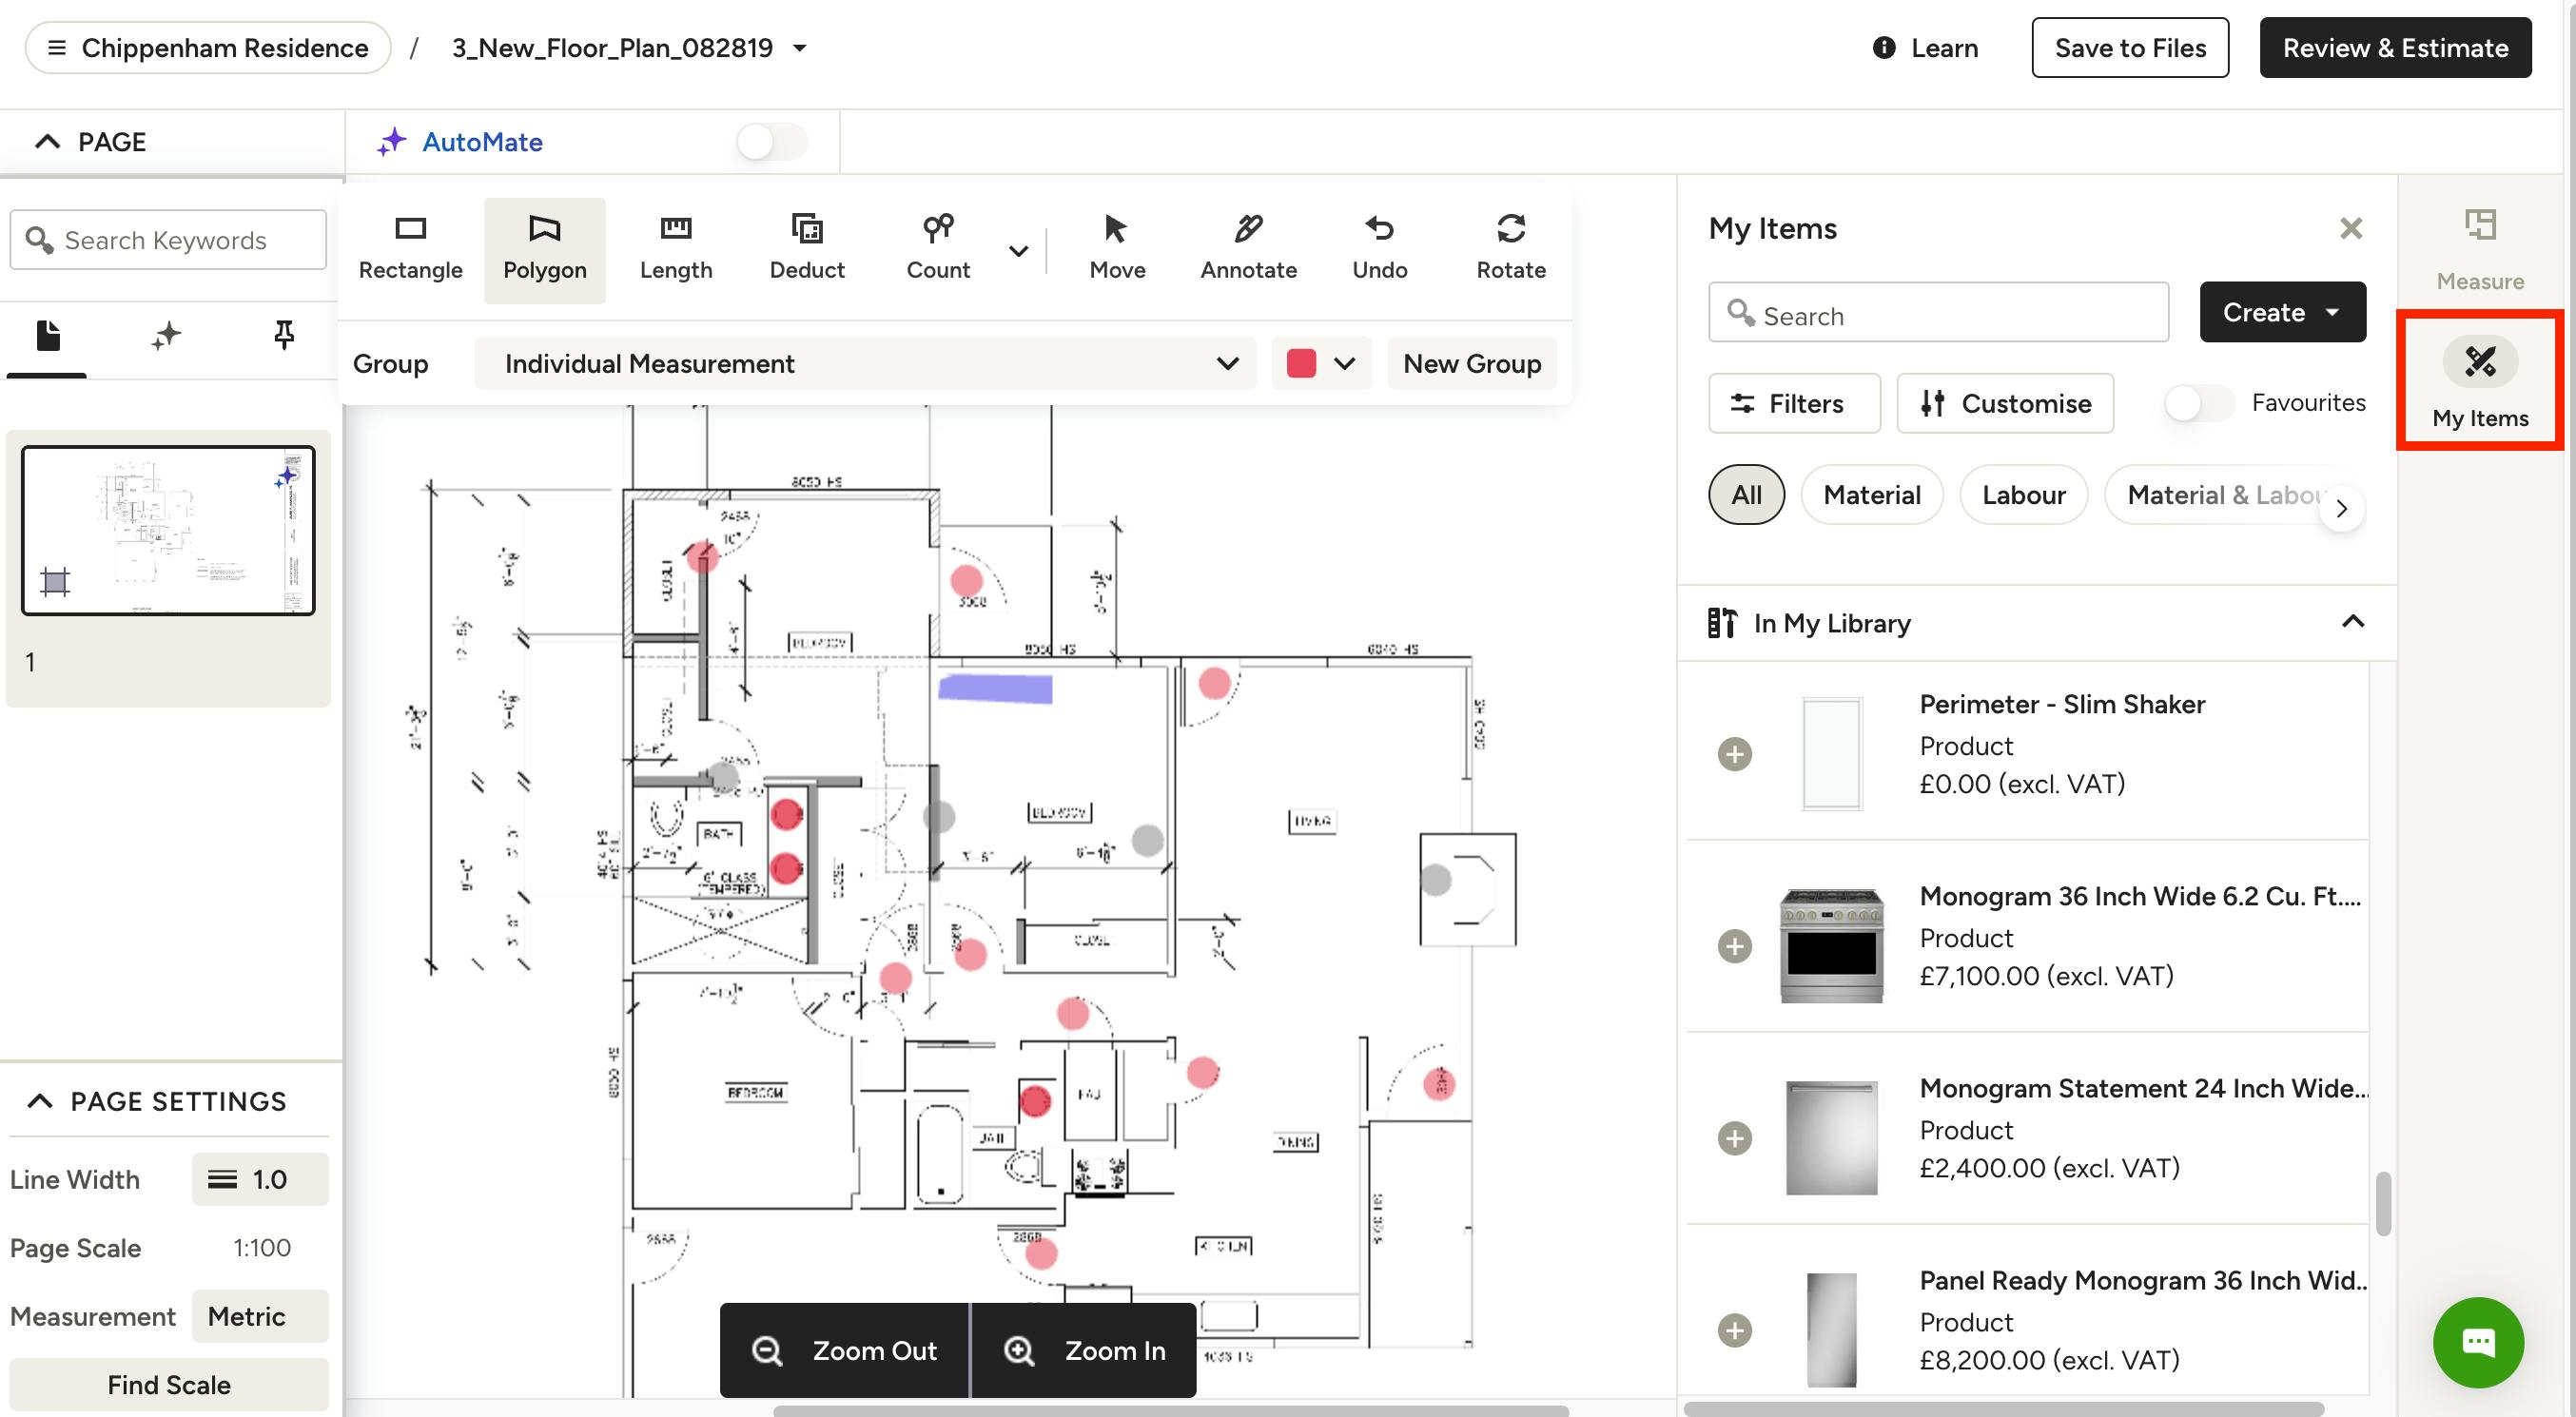The height and width of the screenshot is (1417, 2576).
Task: Toggle the AutoMate switch
Action: [771, 142]
